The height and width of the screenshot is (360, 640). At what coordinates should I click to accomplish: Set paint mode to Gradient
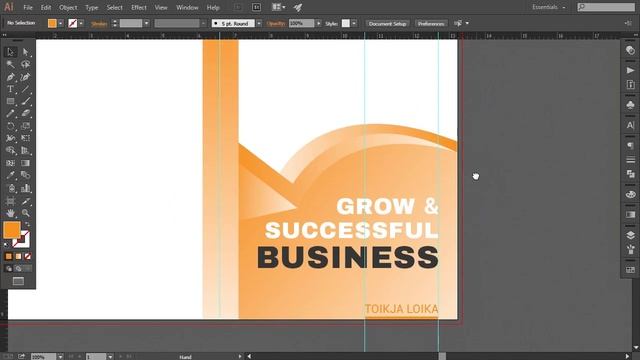point(18,256)
